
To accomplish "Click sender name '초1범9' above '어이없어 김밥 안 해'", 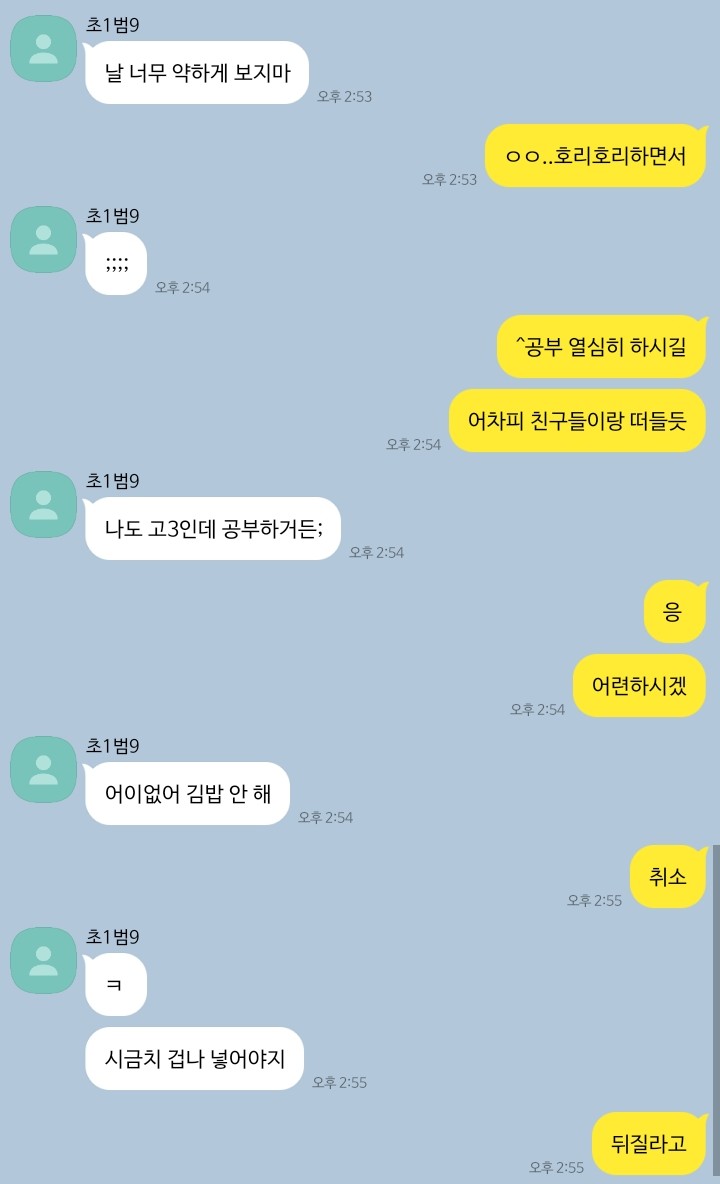I will (x=112, y=746).
